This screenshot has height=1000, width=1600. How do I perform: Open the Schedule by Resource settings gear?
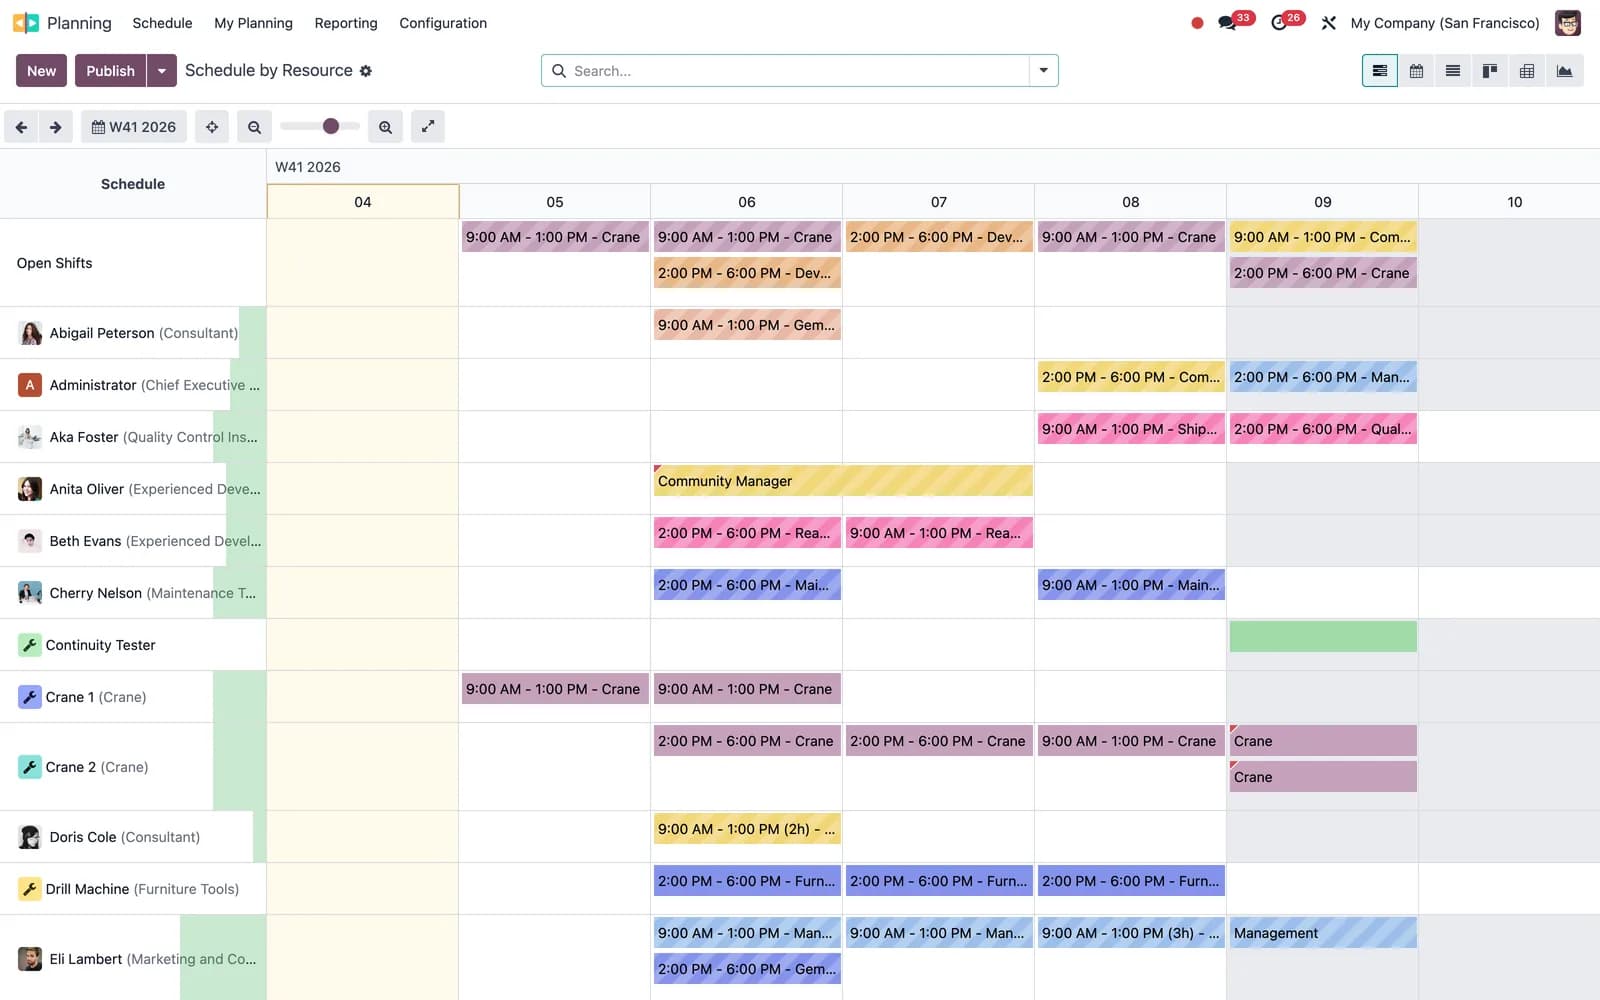tap(366, 71)
